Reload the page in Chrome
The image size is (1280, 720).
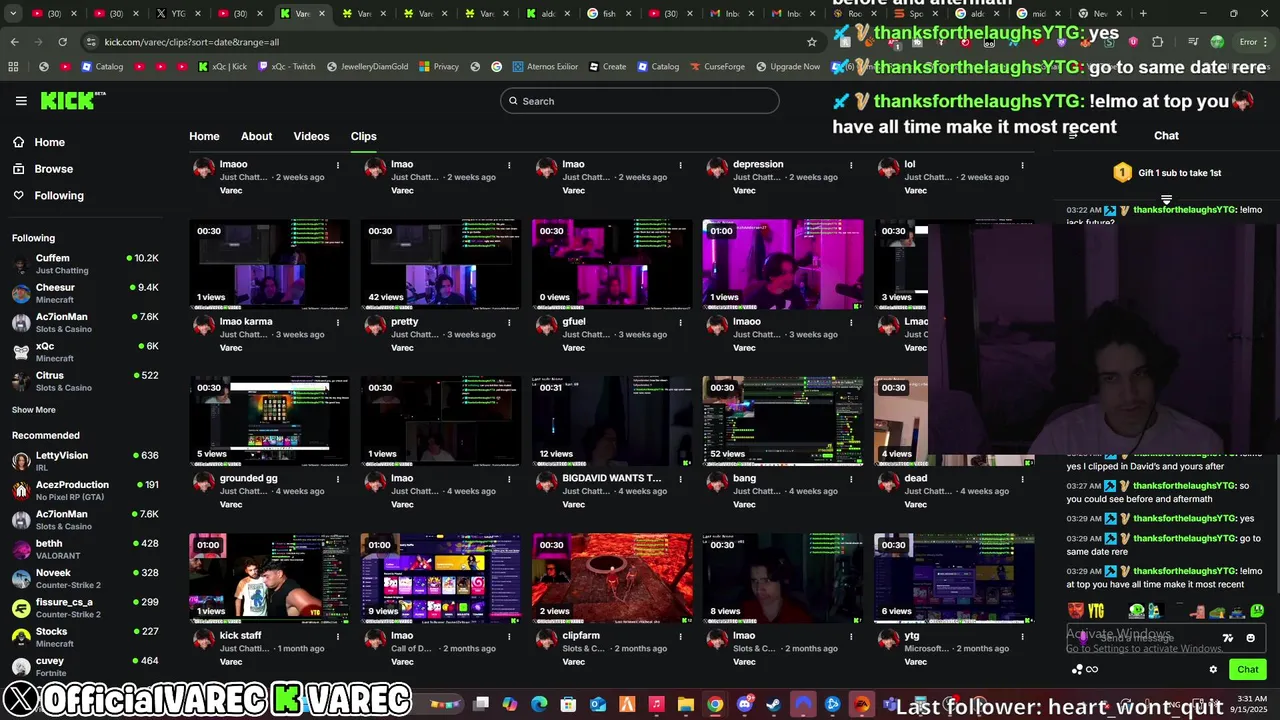(x=62, y=42)
